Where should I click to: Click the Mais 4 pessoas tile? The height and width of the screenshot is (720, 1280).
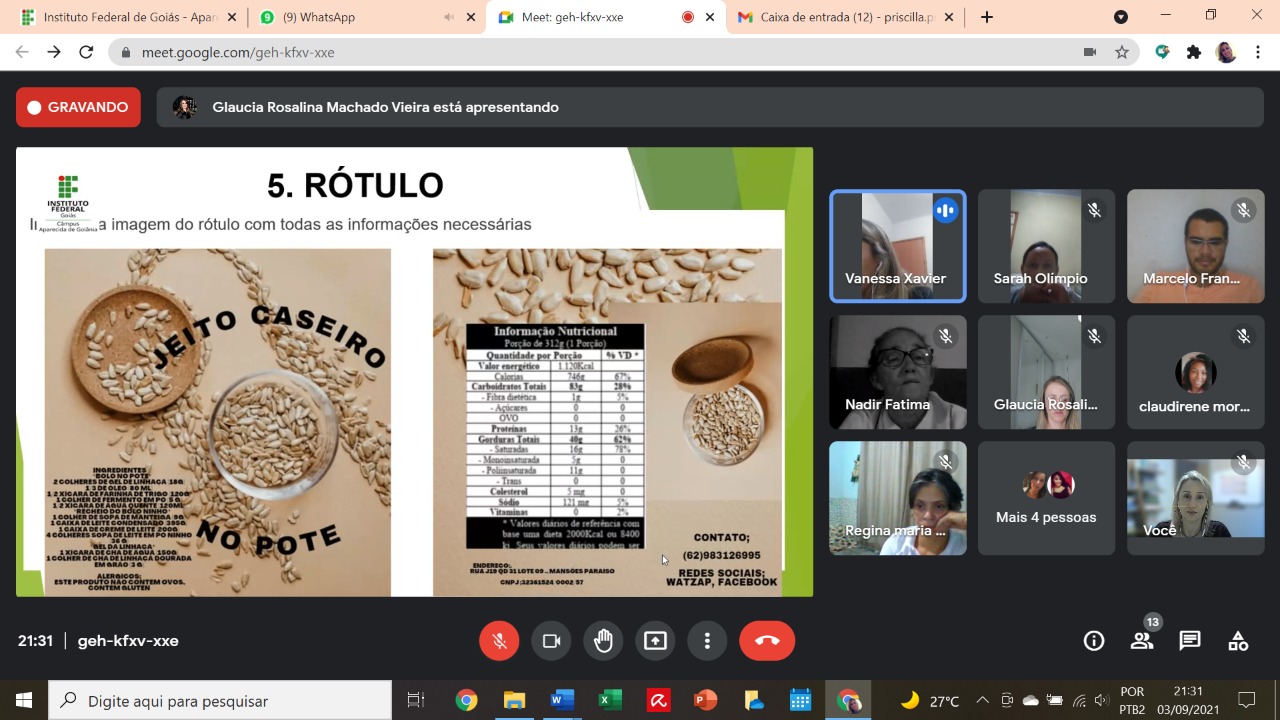point(1046,499)
